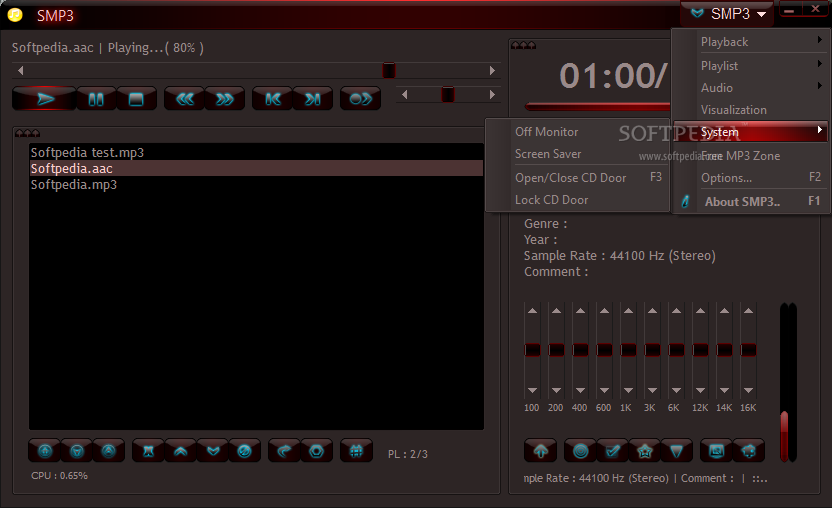Click the circled up-chevron playlist button
Screen dimensions: 832x508
point(109,451)
